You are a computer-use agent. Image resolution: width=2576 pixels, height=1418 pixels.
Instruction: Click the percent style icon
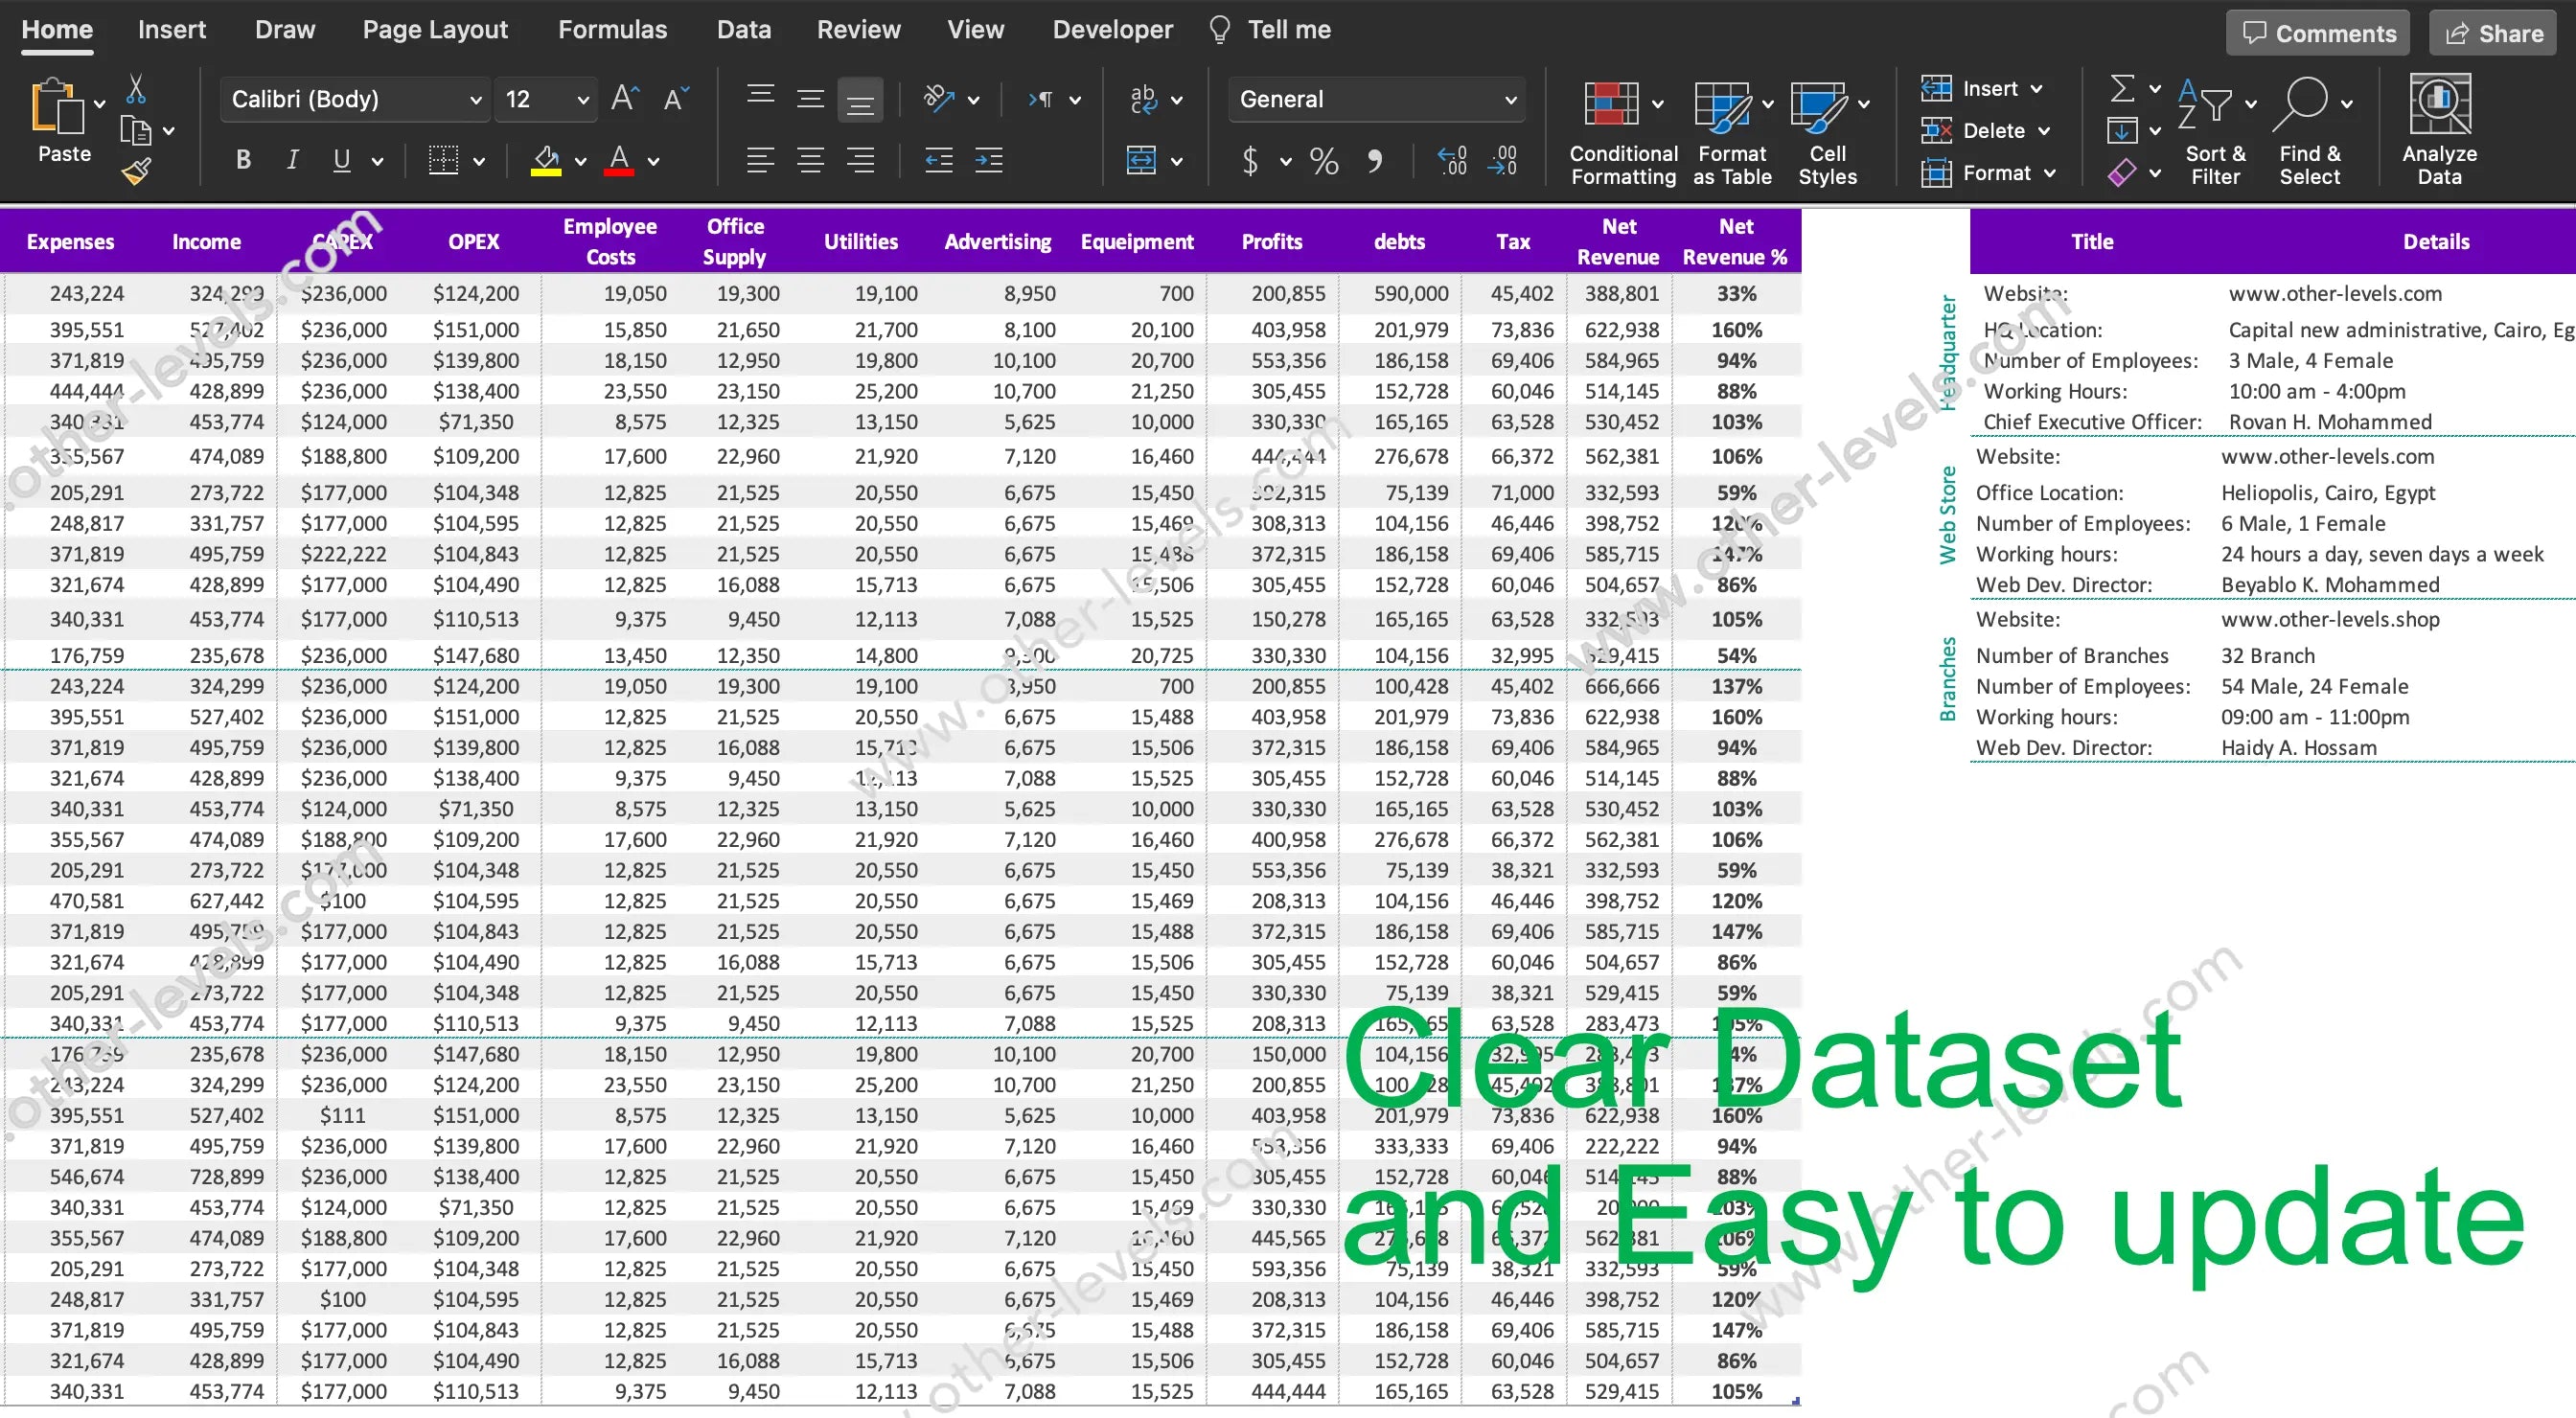click(x=1323, y=161)
